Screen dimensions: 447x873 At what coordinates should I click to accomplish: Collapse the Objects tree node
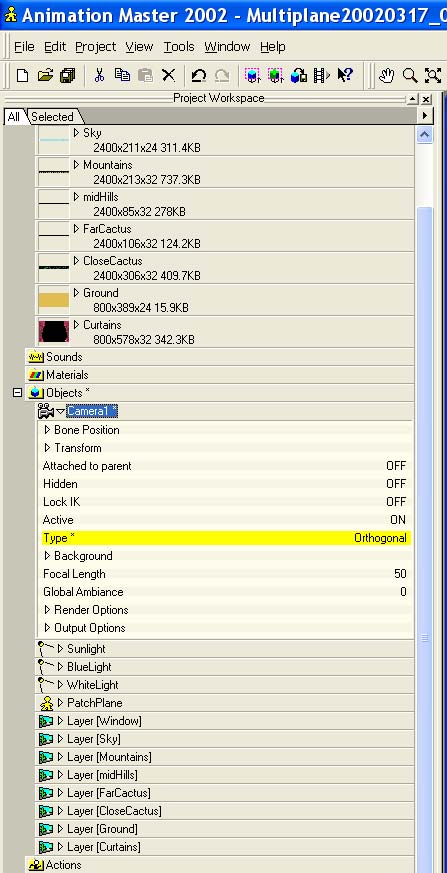tap(17, 393)
